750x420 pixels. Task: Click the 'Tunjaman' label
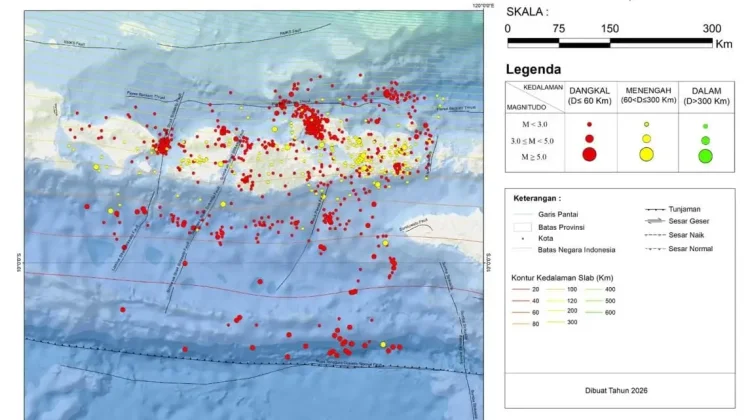click(x=684, y=209)
